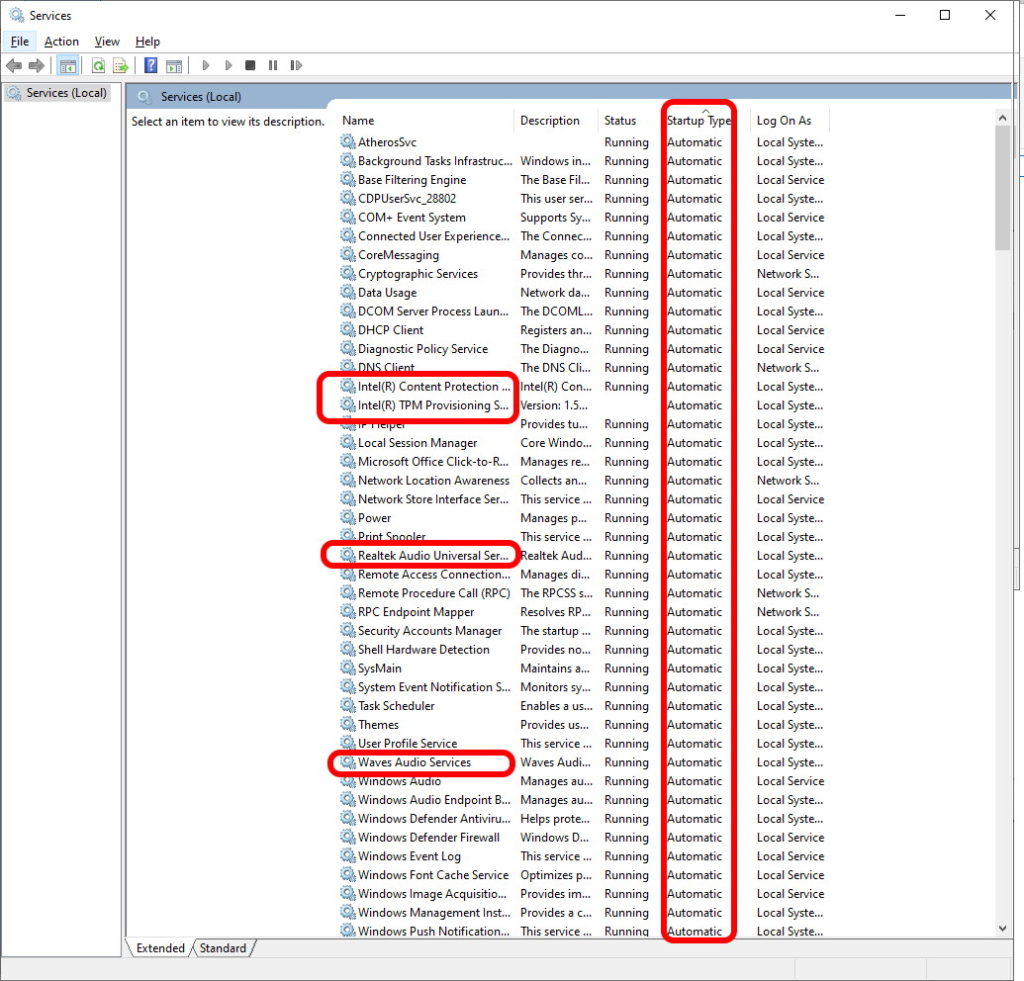Click the Pause Service toolbar icon
Image resolution: width=1024 pixels, height=981 pixels.
click(x=273, y=65)
